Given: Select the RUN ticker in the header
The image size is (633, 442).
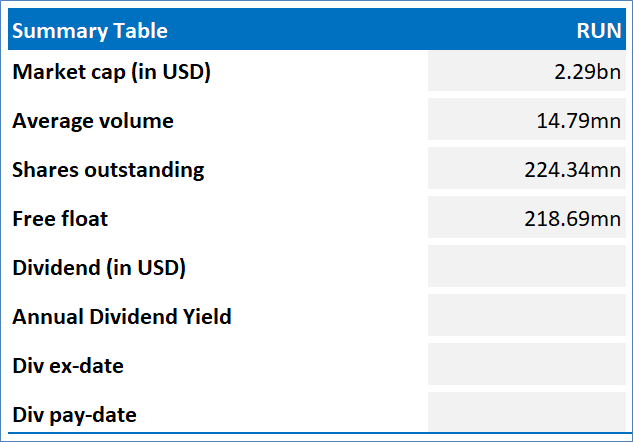Looking at the screenshot, I should click(599, 30).
